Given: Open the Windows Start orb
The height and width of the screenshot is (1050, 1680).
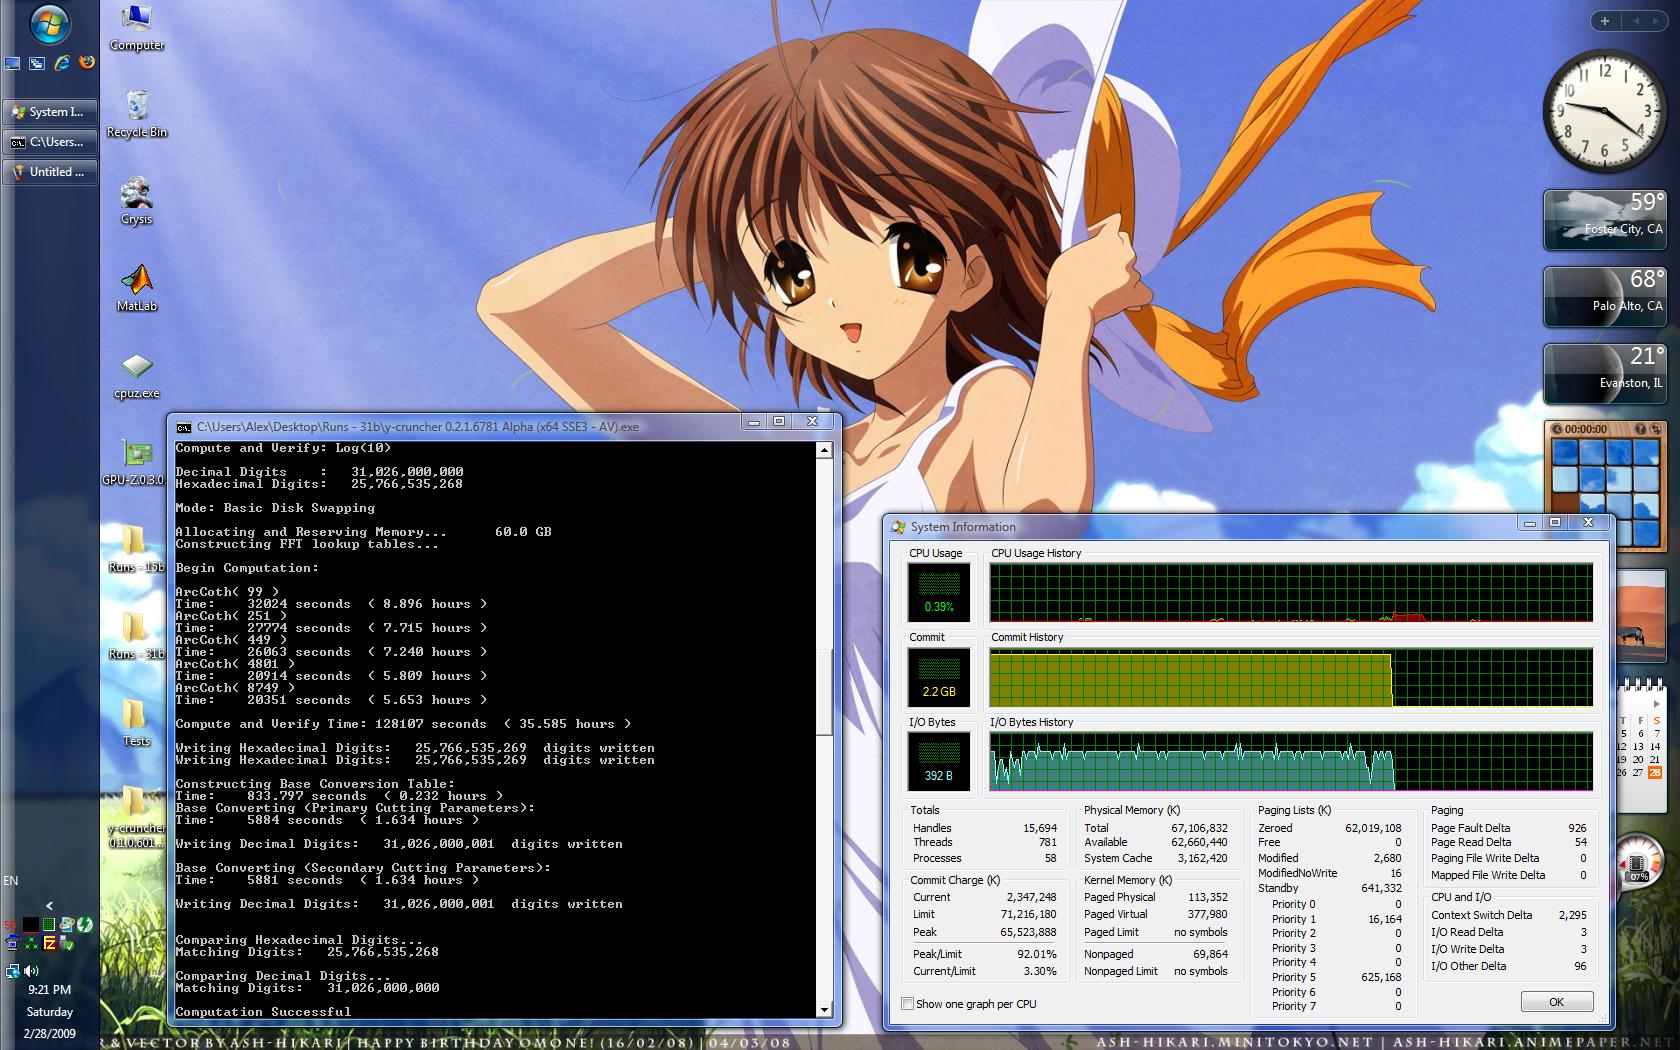Looking at the screenshot, I should pyautogui.click(x=49, y=23).
